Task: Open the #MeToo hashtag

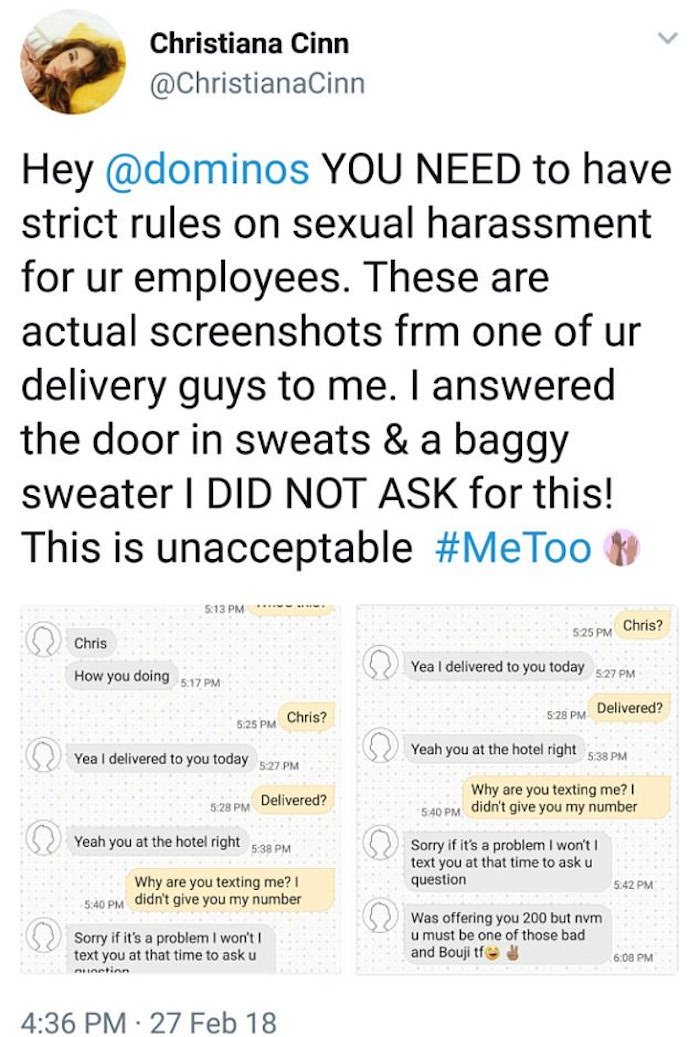Action: coord(513,548)
